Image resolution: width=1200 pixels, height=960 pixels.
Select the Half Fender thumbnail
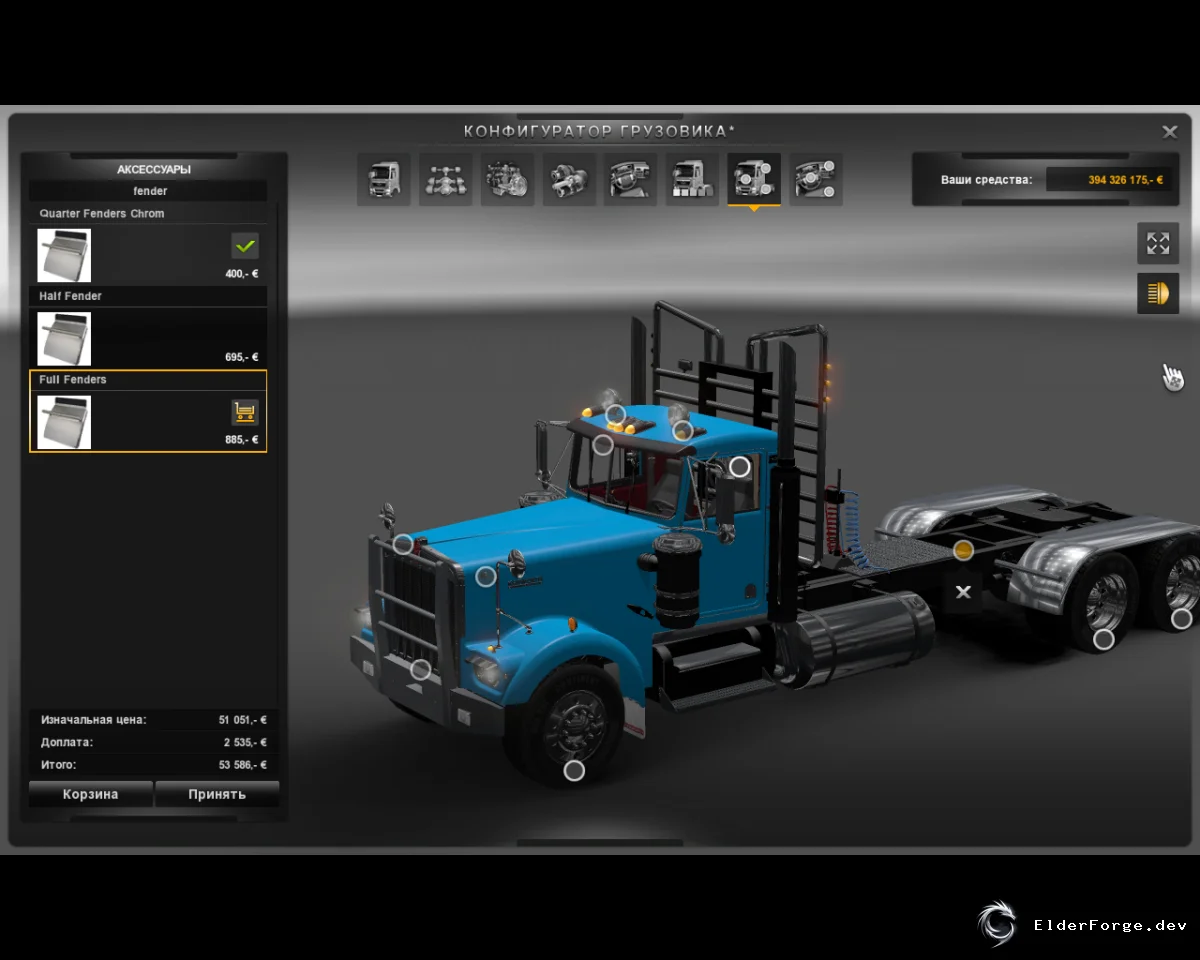pos(64,338)
